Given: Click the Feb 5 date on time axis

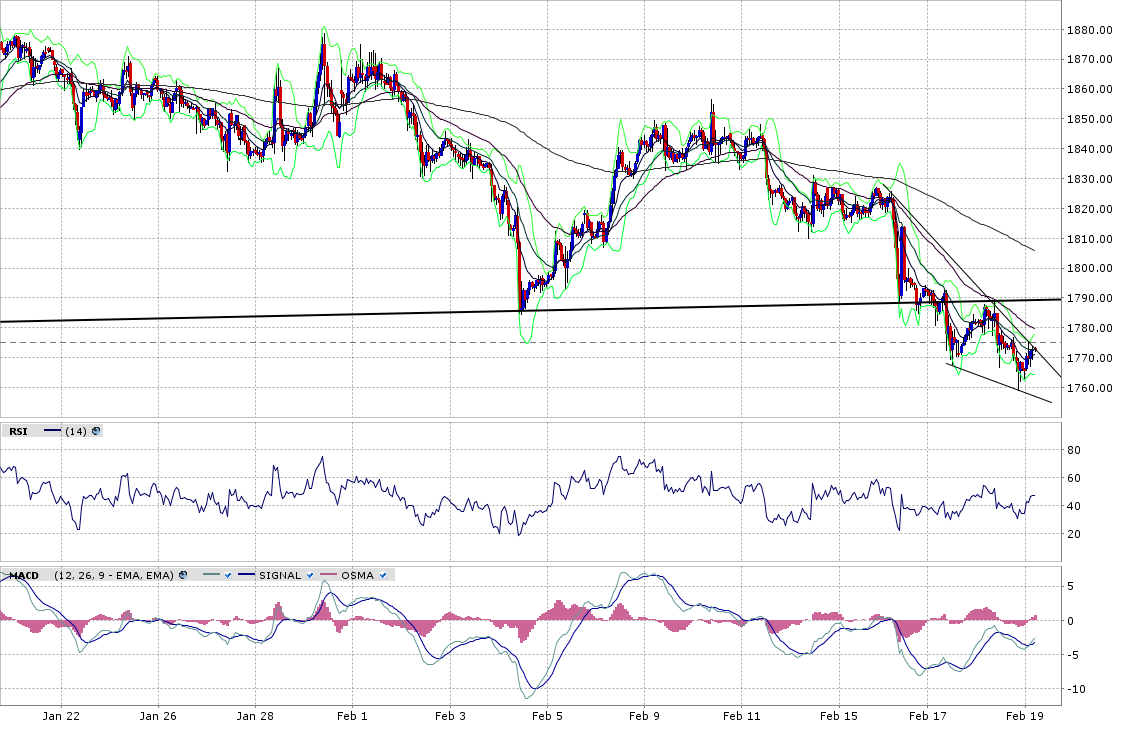Looking at the screenshot, I should (x=547, y=716).
